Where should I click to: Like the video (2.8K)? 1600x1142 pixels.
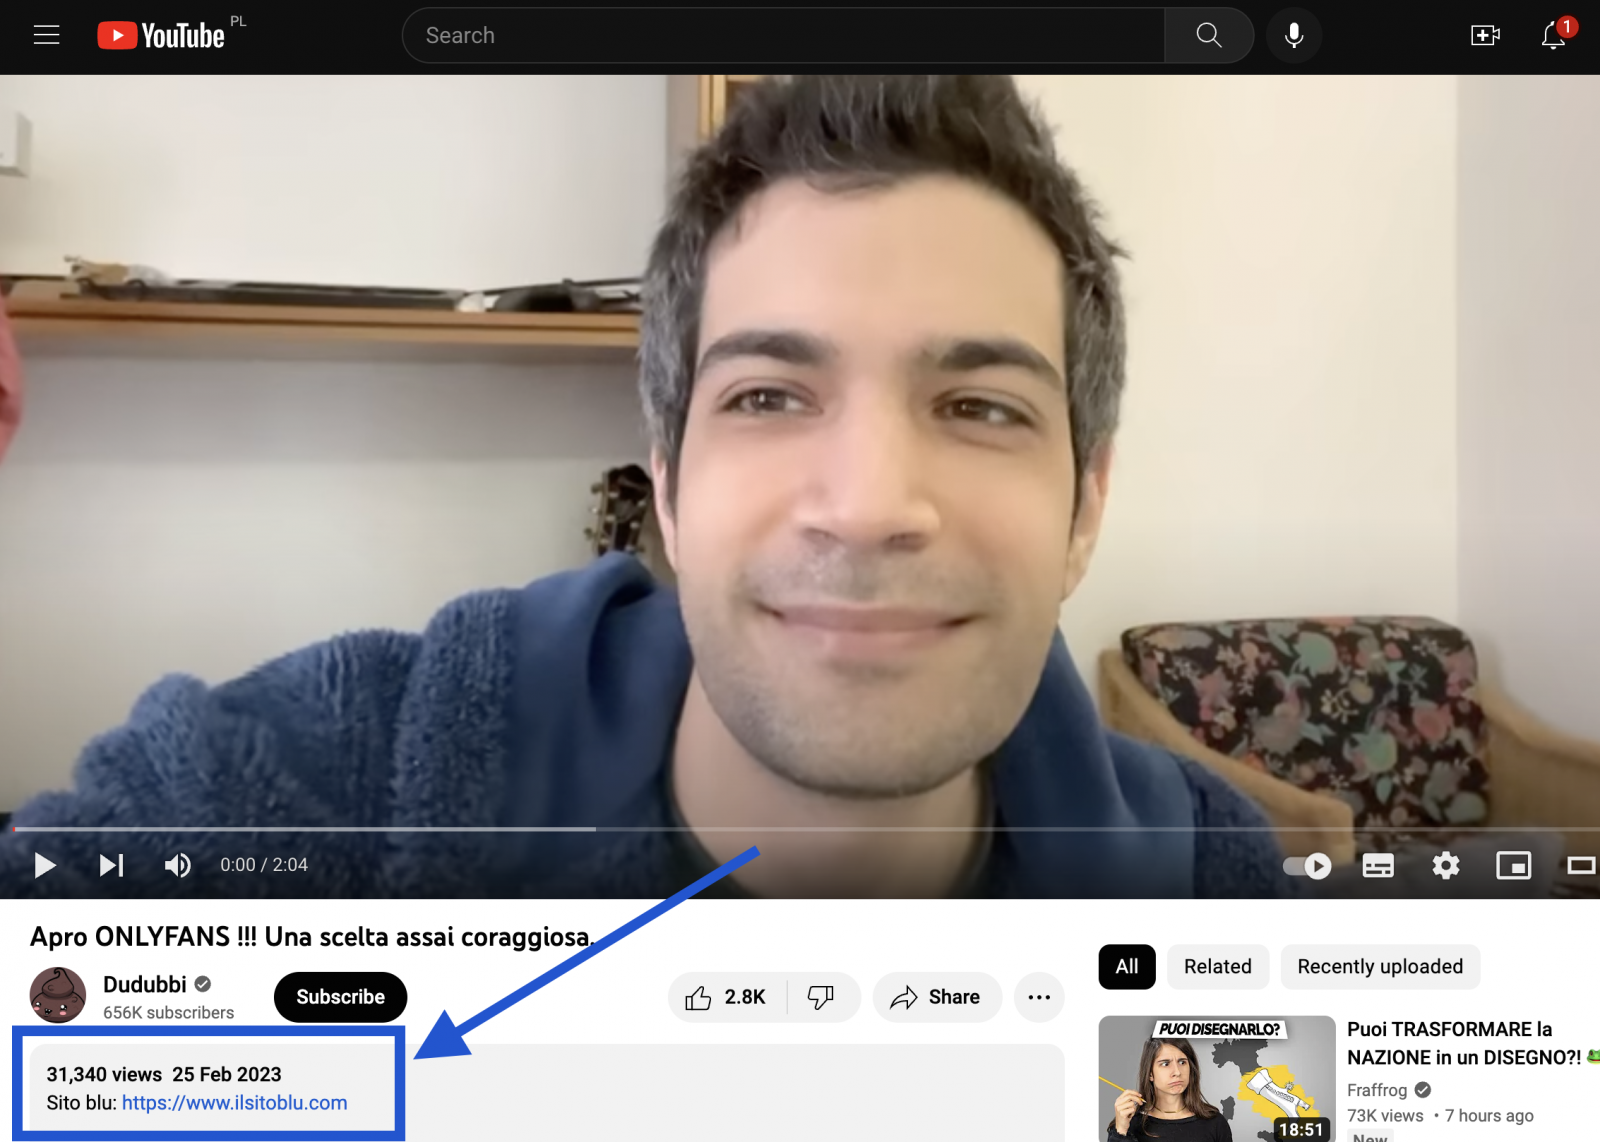coord(727,997)
